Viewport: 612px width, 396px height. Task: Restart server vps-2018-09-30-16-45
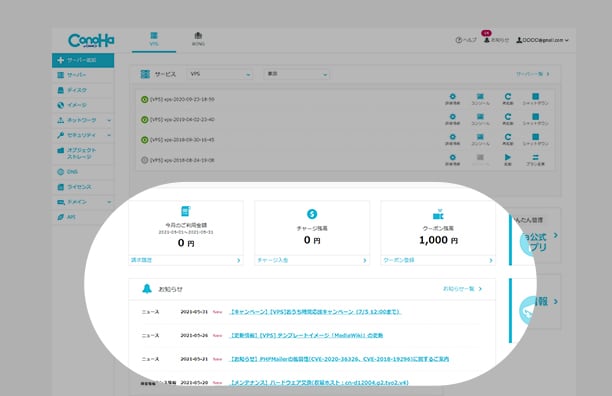[507, 140]
